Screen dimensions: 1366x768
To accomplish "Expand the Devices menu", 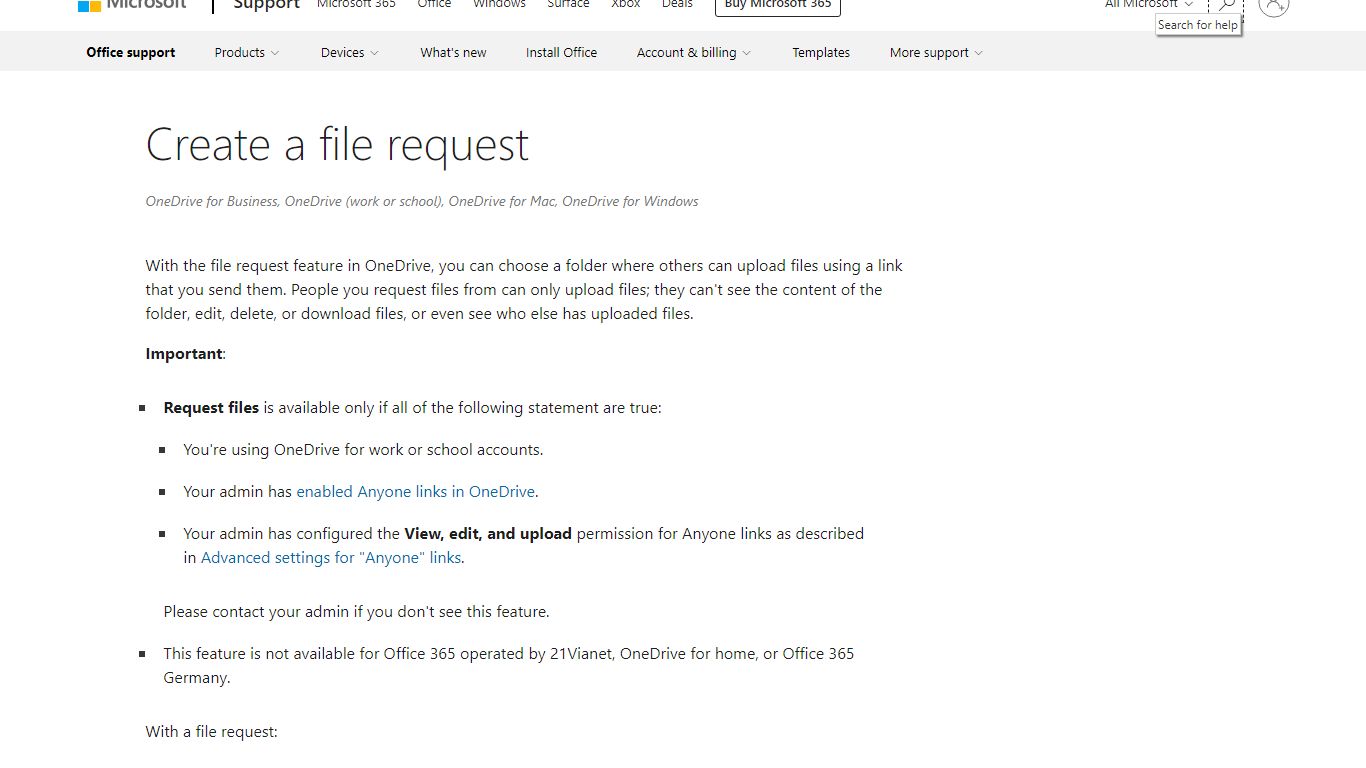I will click(x=350, y=52).
